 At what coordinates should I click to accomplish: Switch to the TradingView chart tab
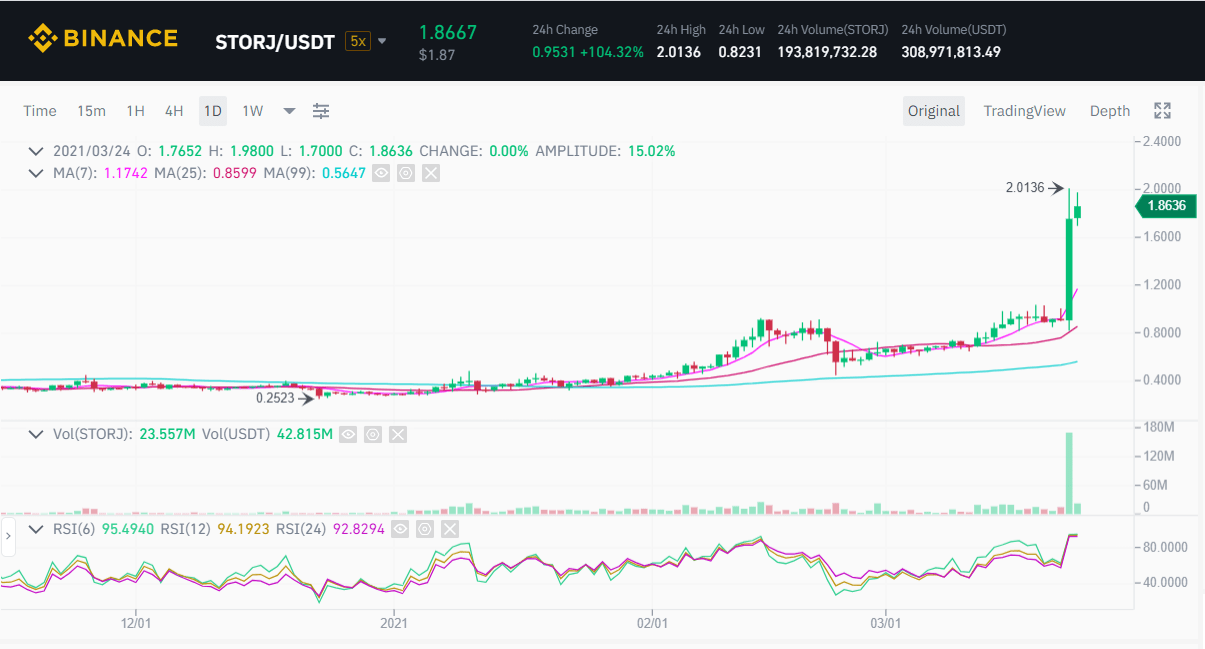click(1024, 111)
